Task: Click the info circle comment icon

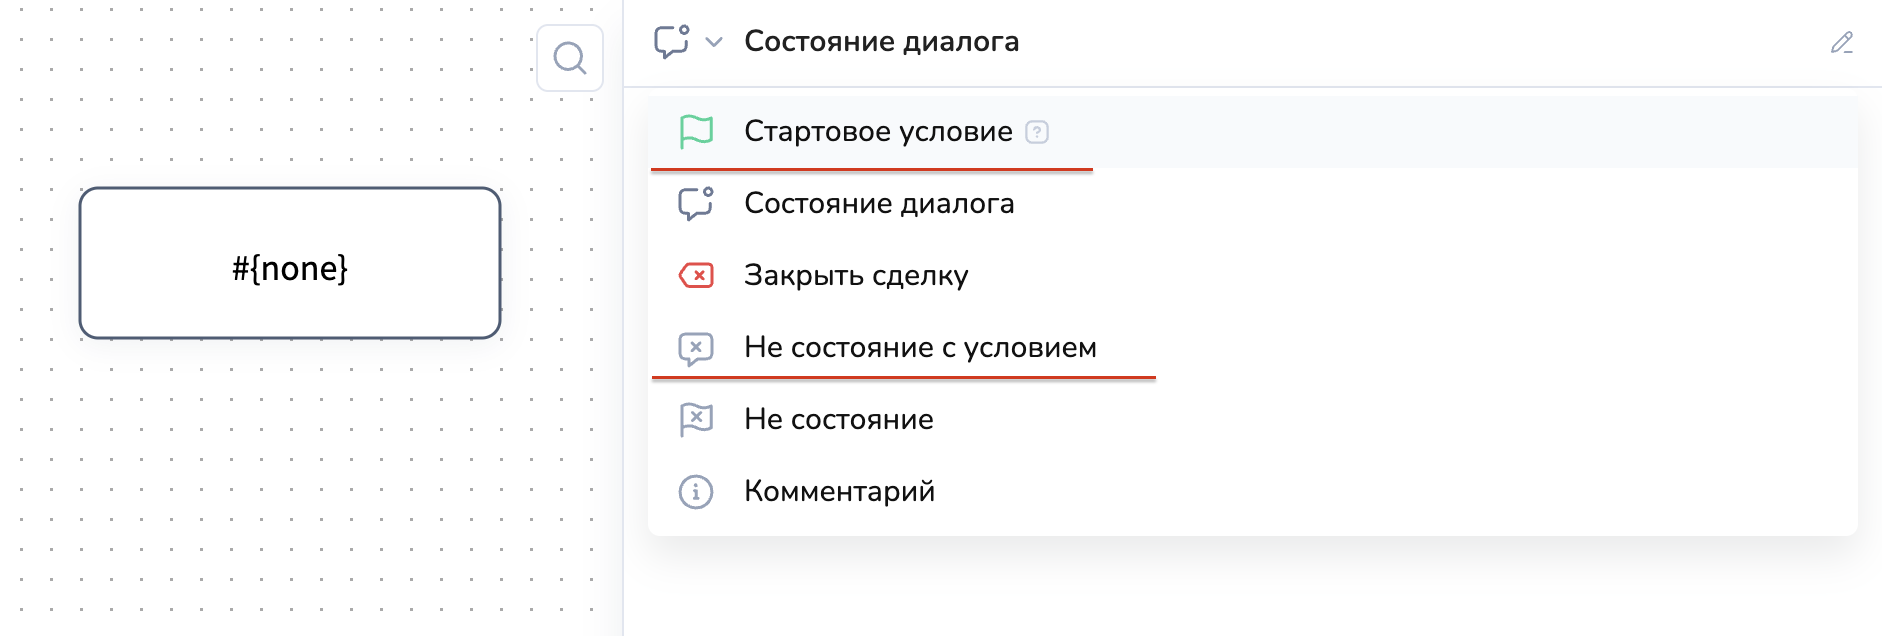Action: pos(696,492)
